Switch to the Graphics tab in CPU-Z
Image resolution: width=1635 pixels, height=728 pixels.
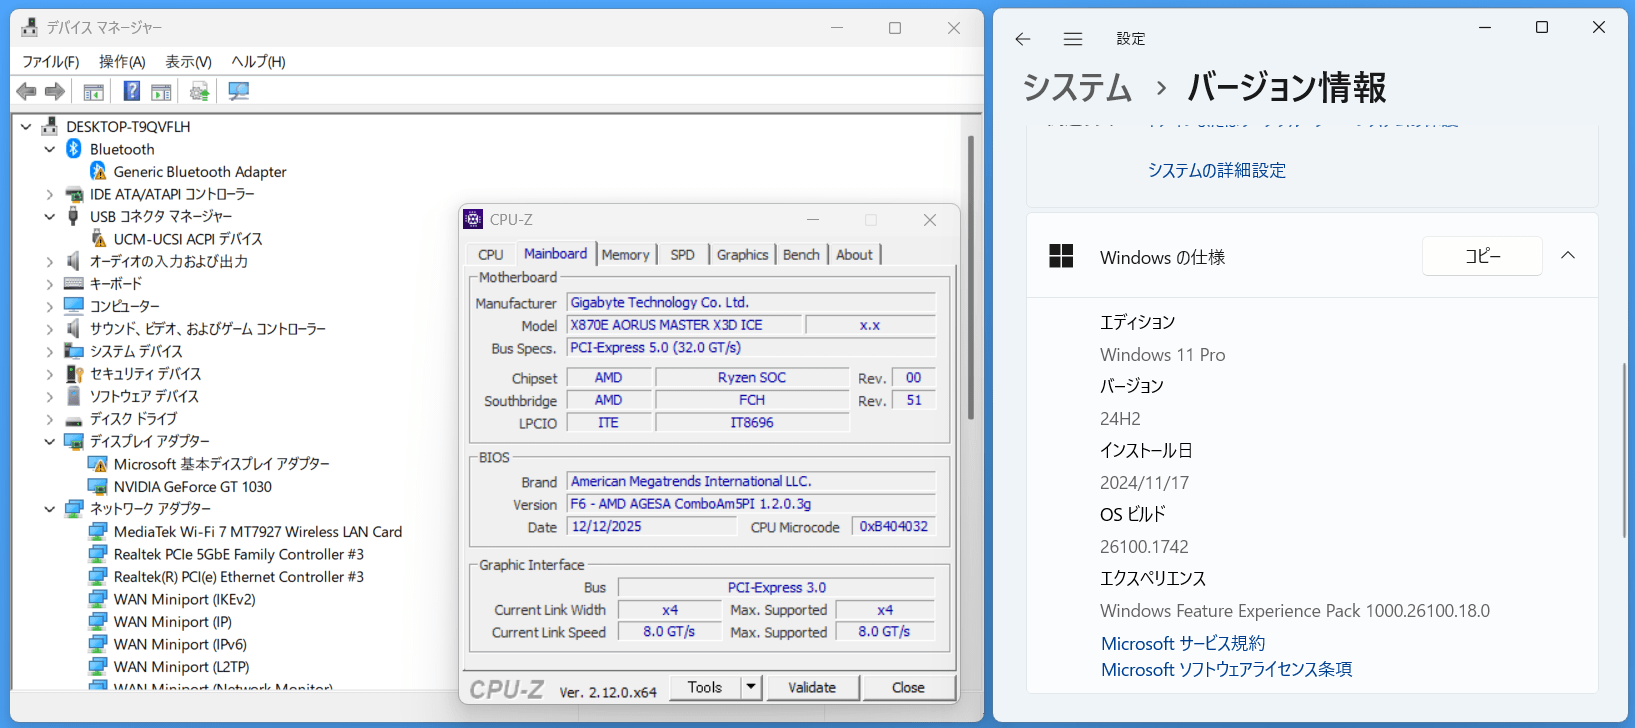tap(742, 255)
